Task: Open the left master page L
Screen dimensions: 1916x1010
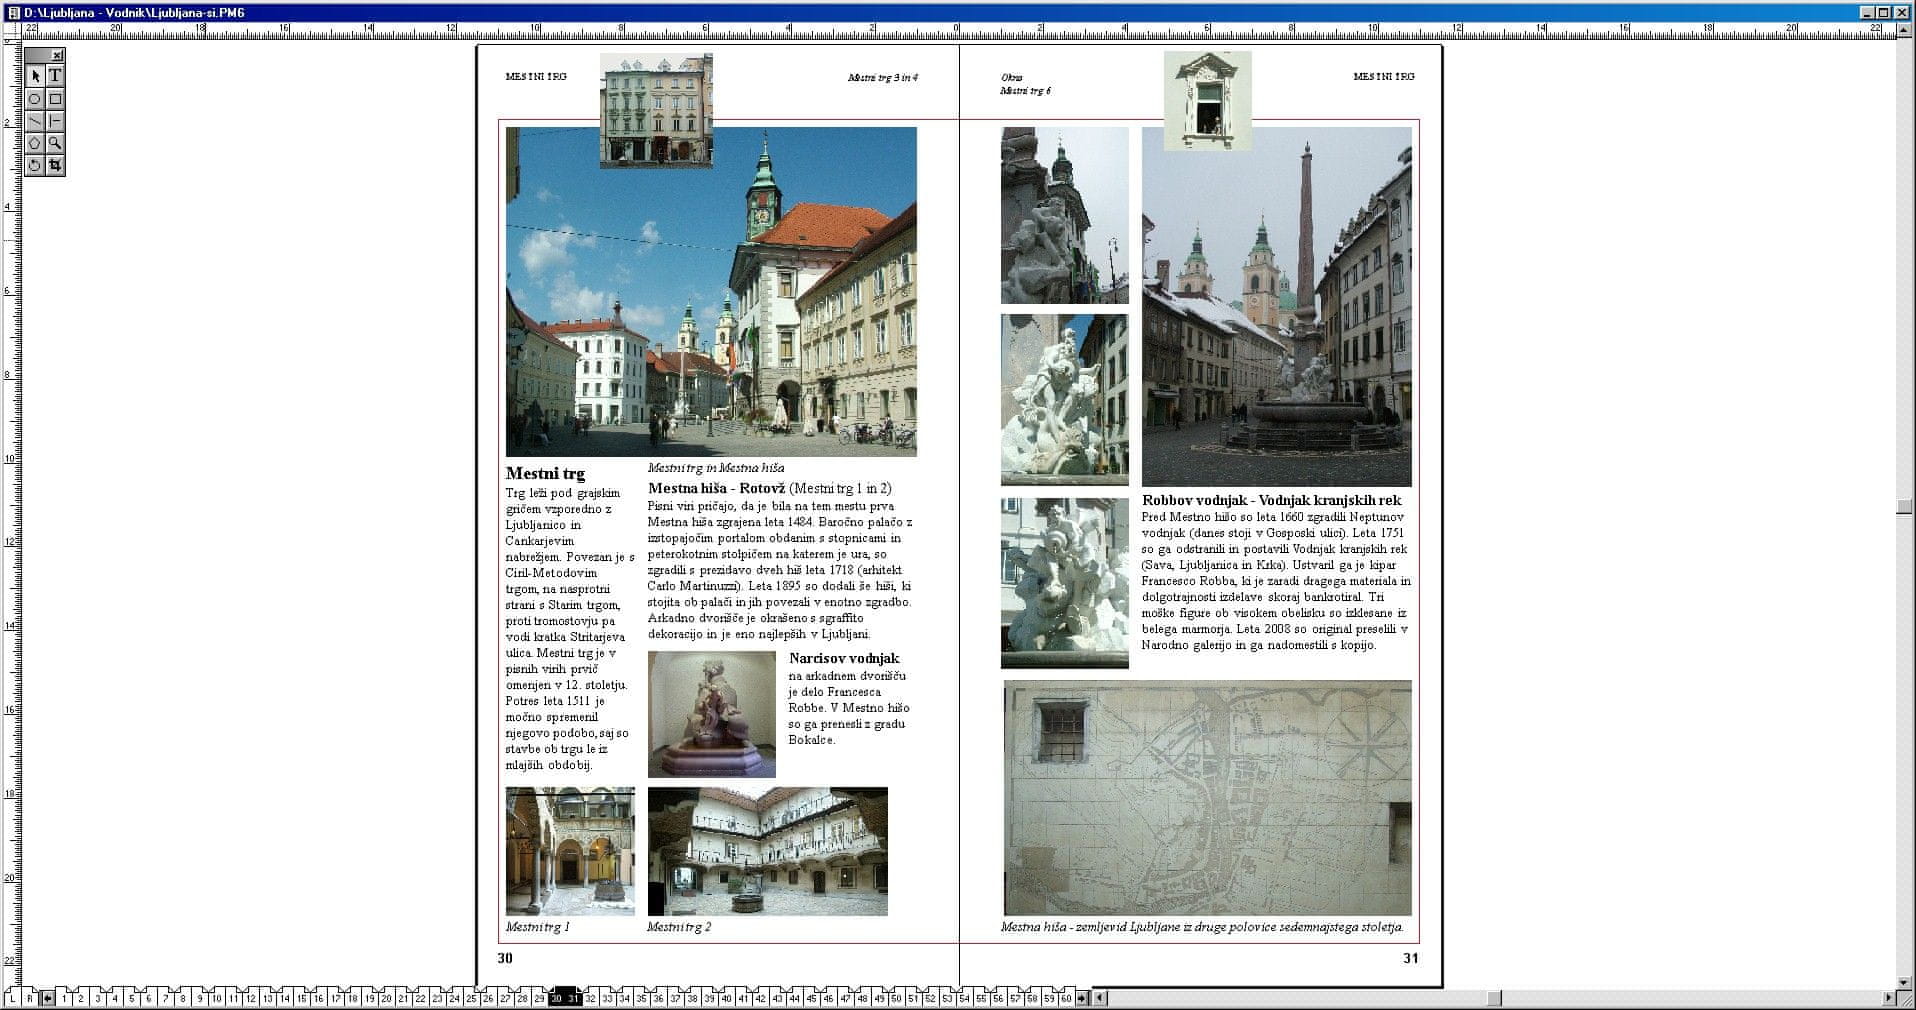Action: coord(13,998)
